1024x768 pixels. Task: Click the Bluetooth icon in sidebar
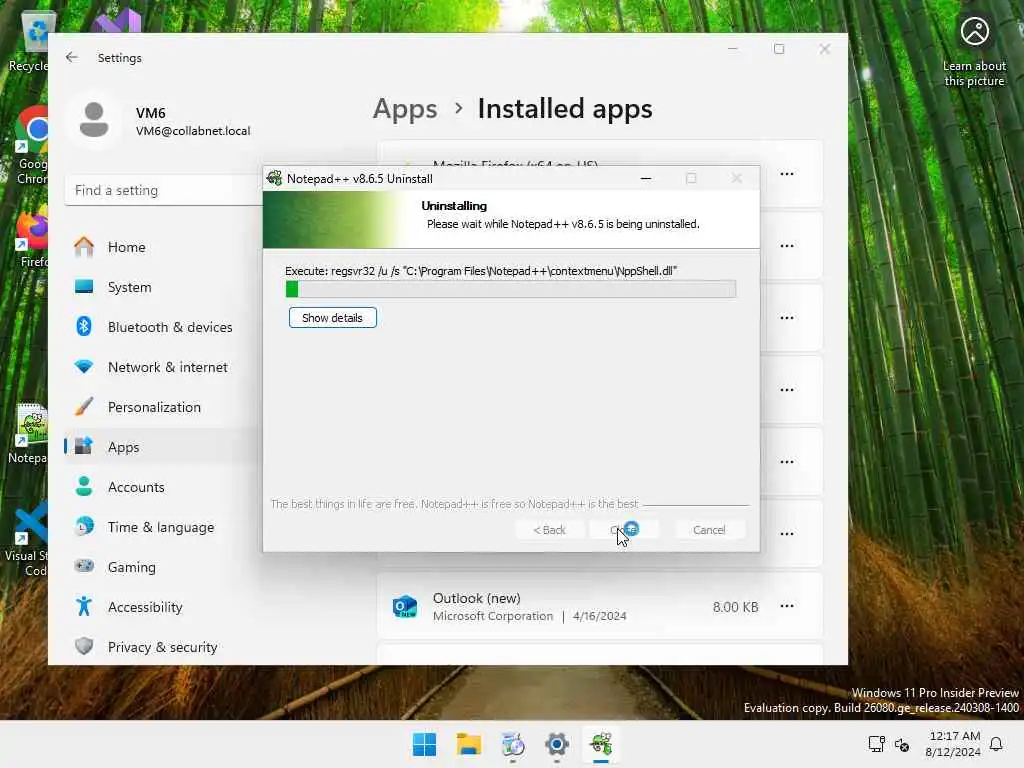point(84,326)
